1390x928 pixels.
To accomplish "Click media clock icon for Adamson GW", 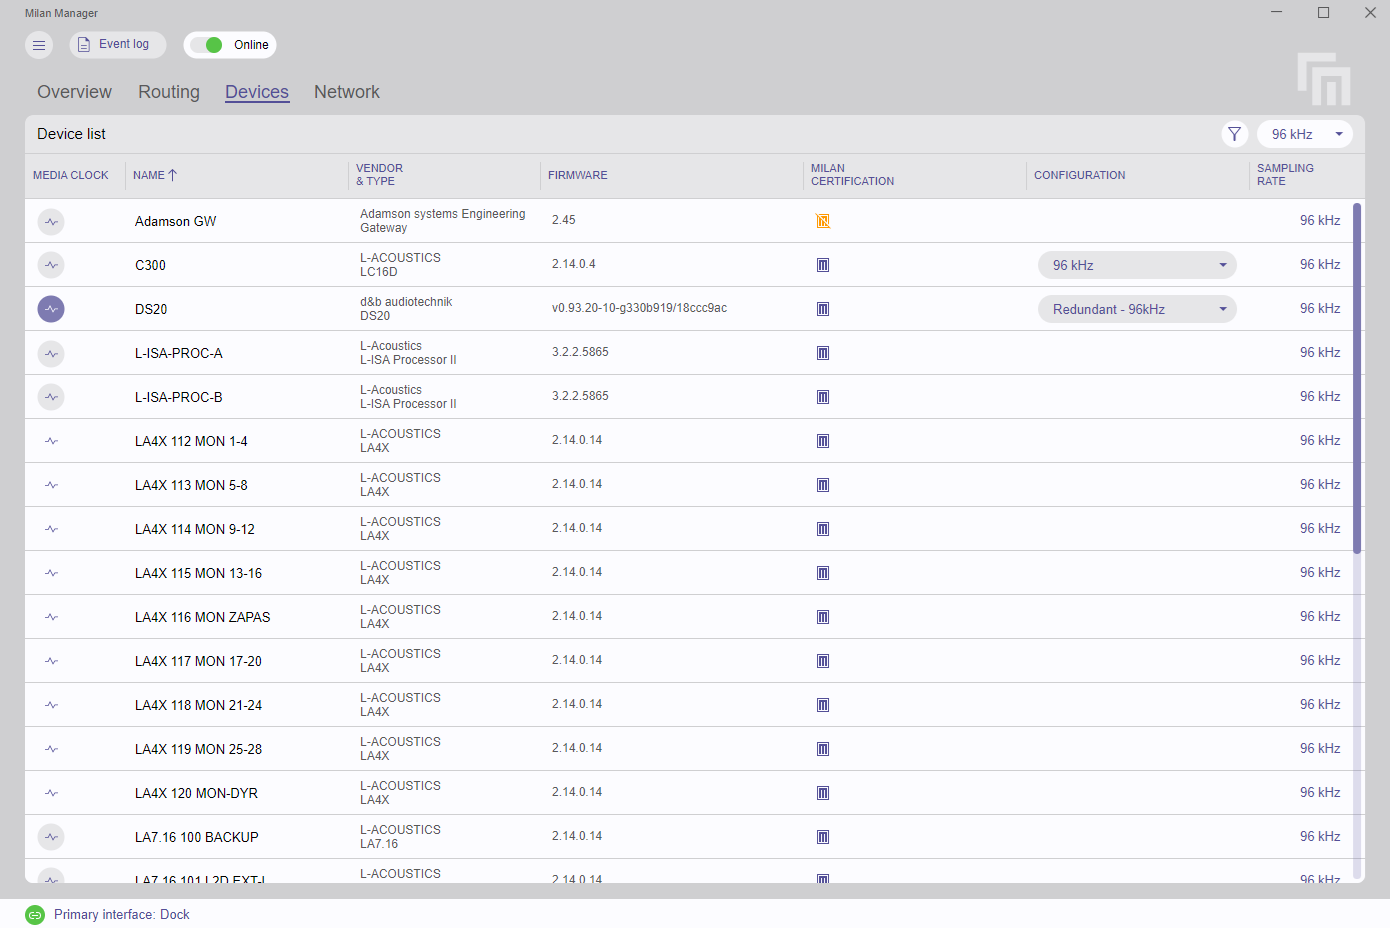I will 51,221.
